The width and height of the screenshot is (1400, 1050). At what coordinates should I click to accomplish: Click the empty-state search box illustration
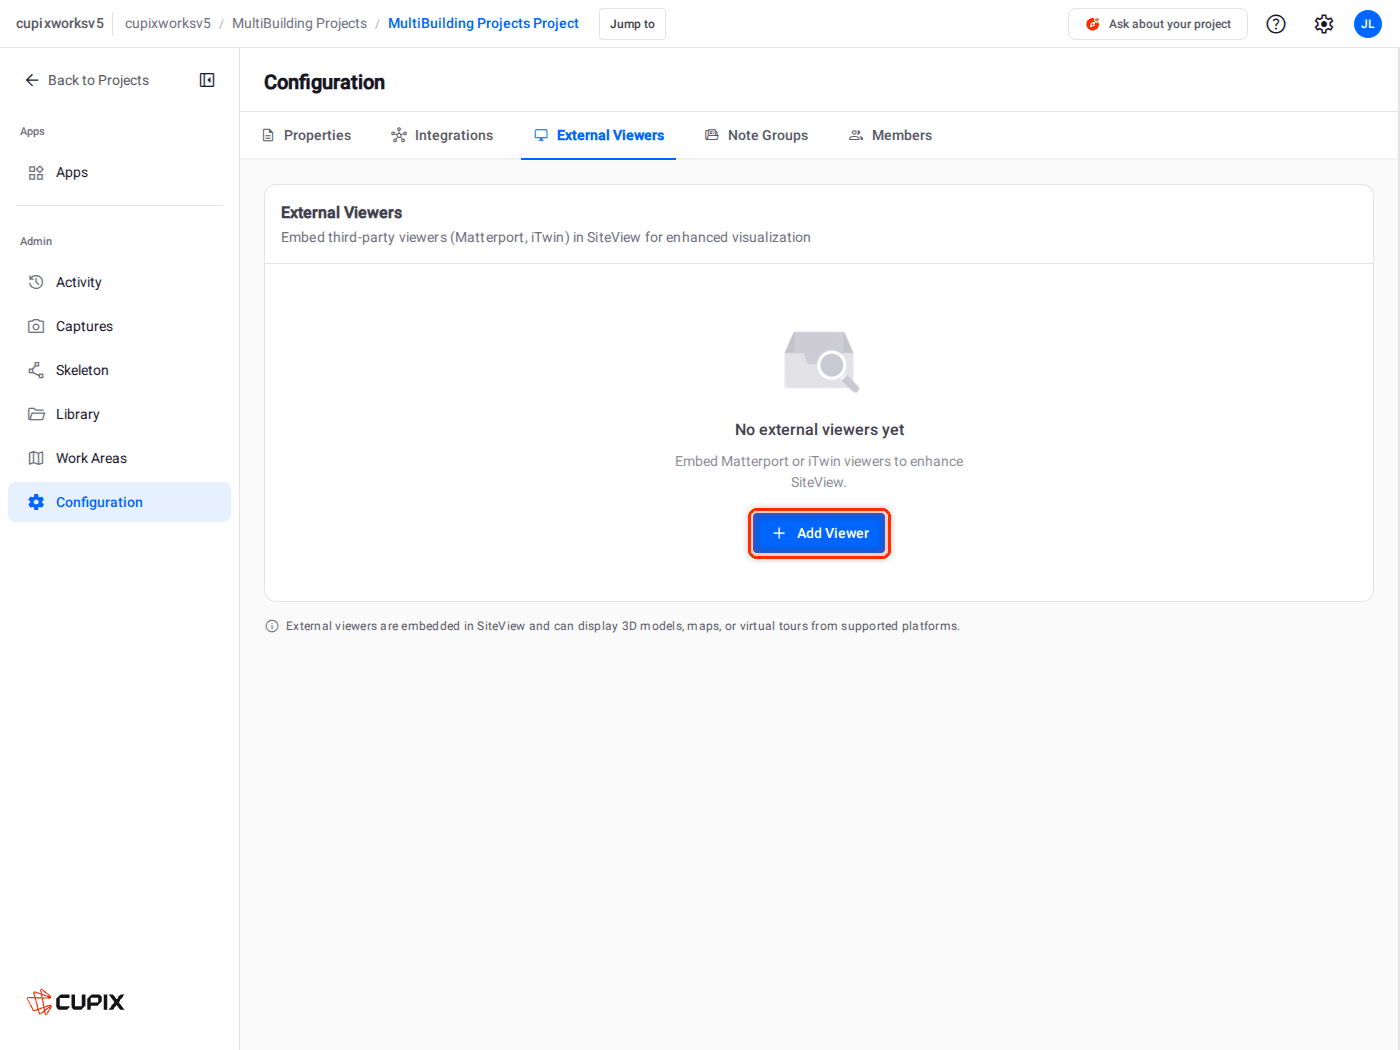(x=821, y=361)
